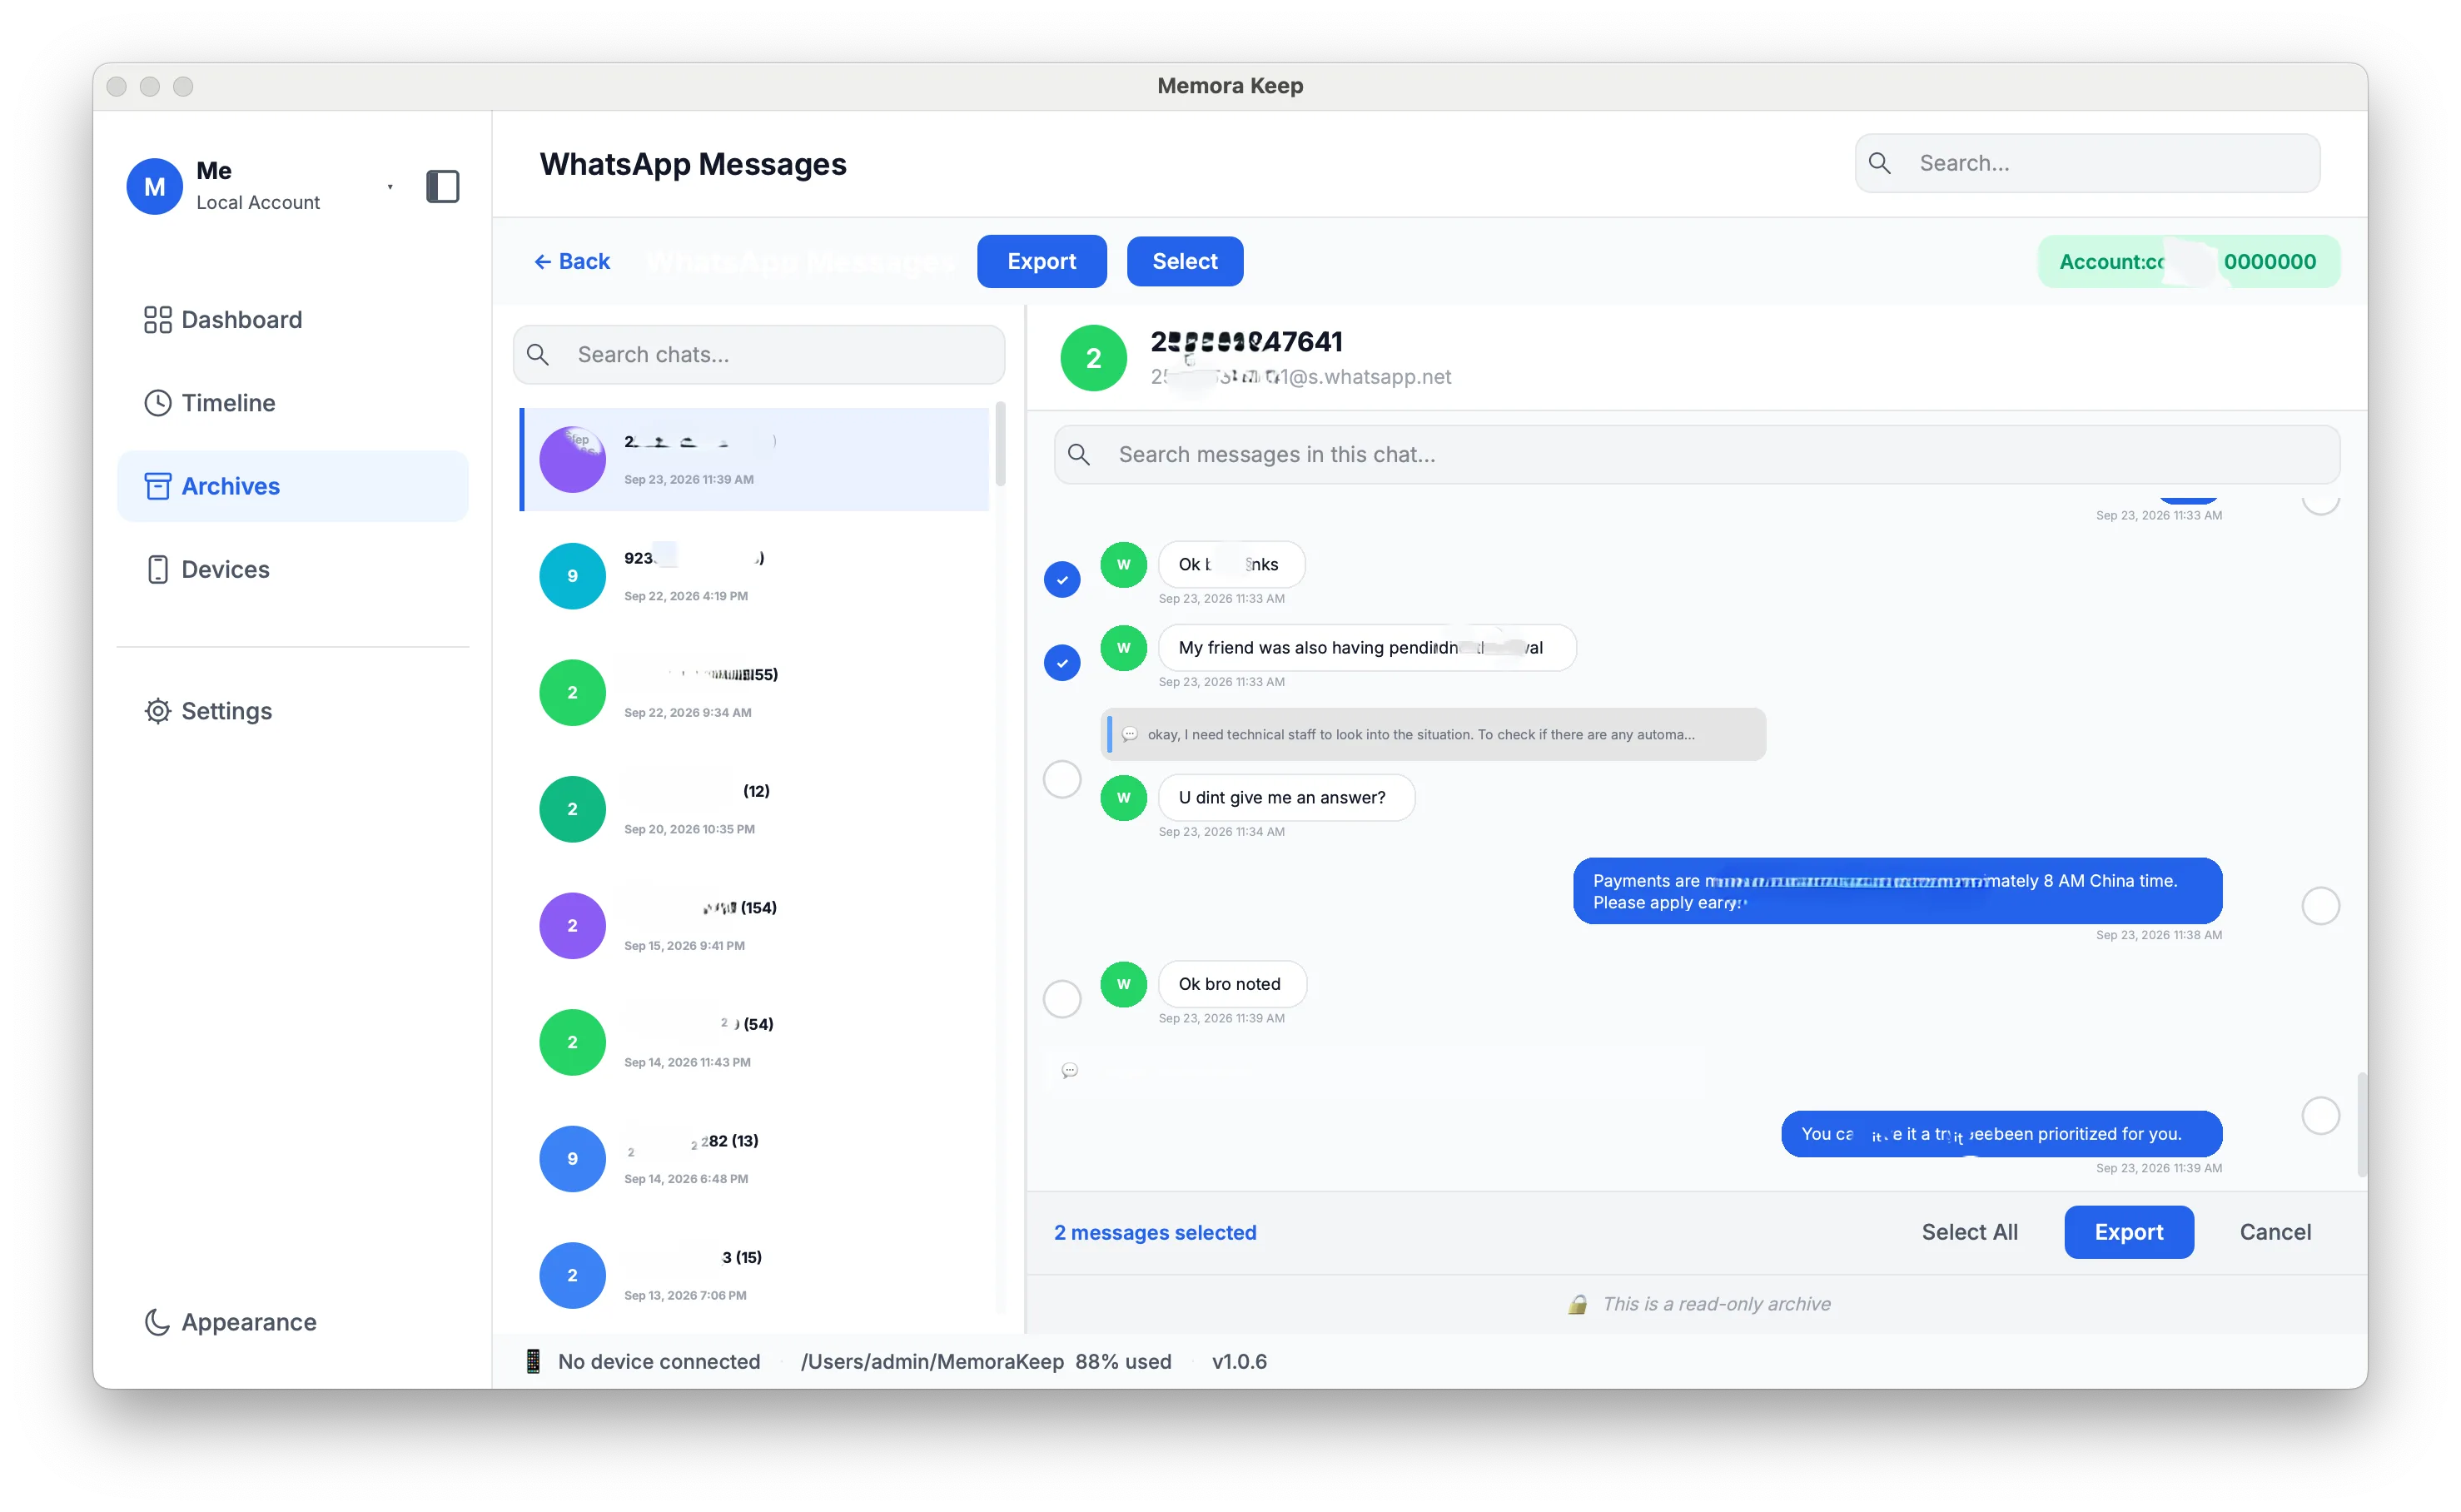
Task: Click the message pane scrollbar
Action: 2361,1124
